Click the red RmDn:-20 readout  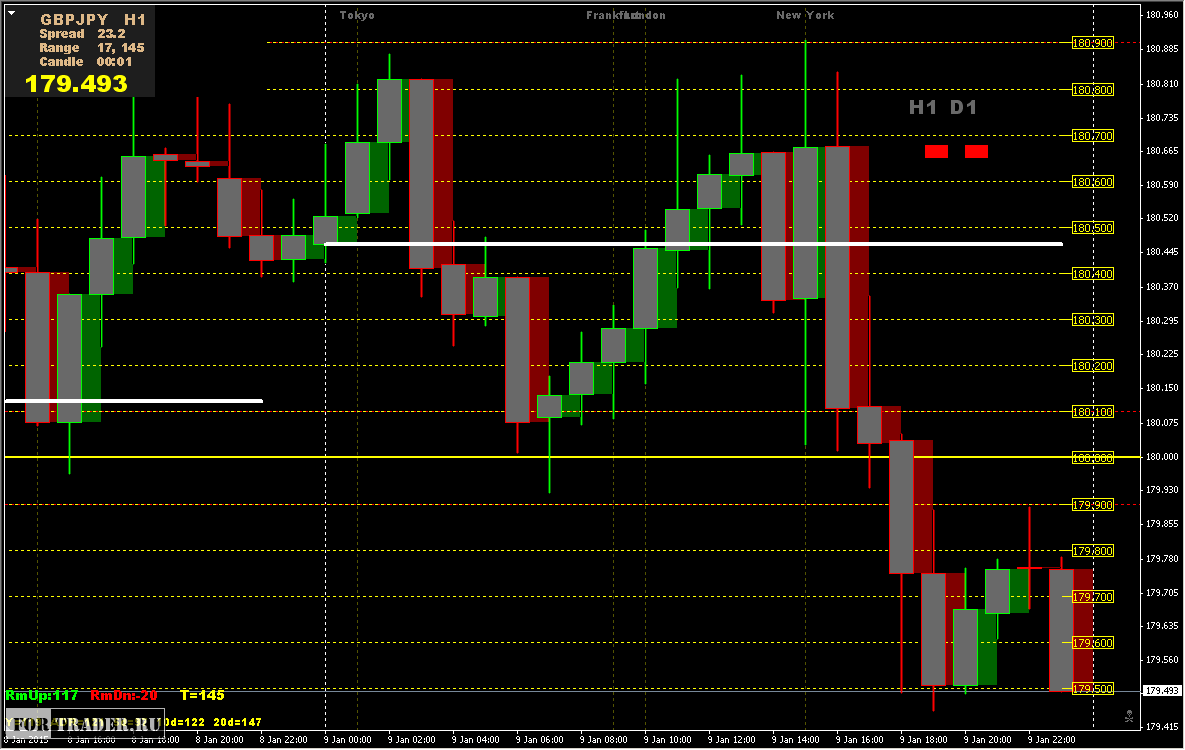pyautogui.click(x=124, y=696)
